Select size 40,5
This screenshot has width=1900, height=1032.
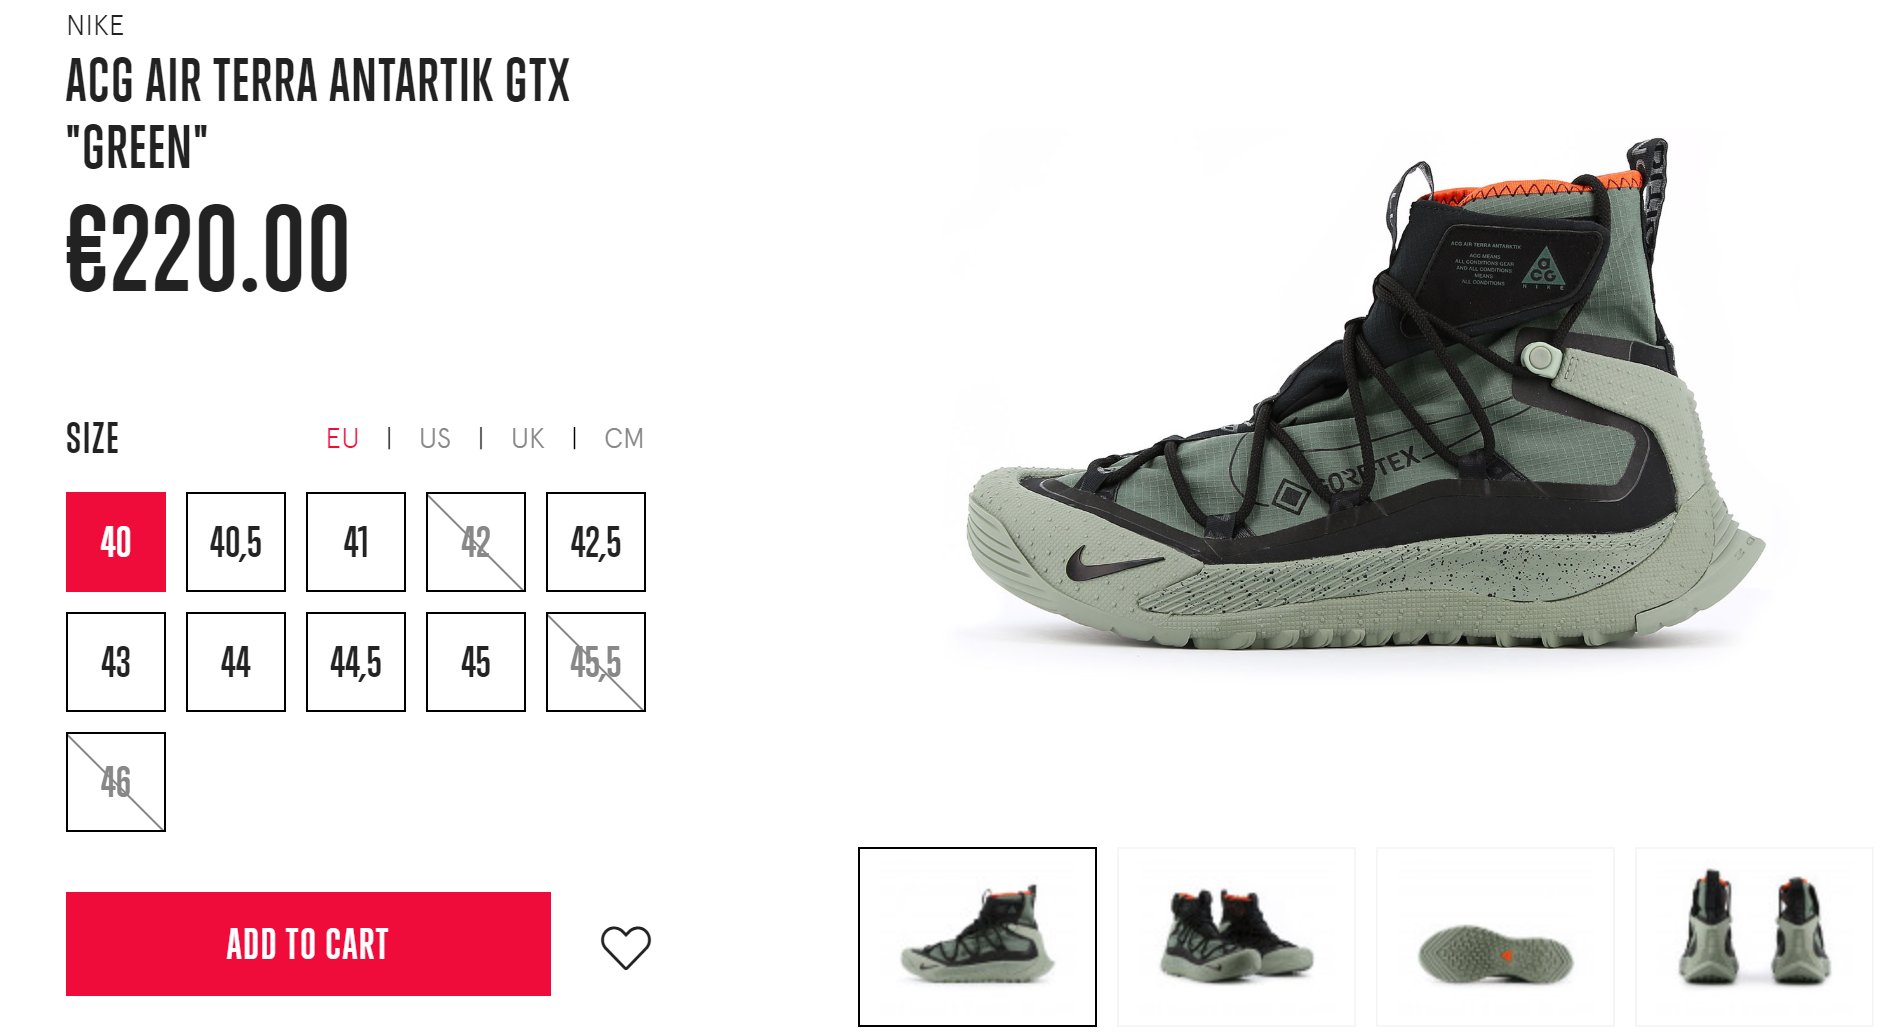[236, 542]
